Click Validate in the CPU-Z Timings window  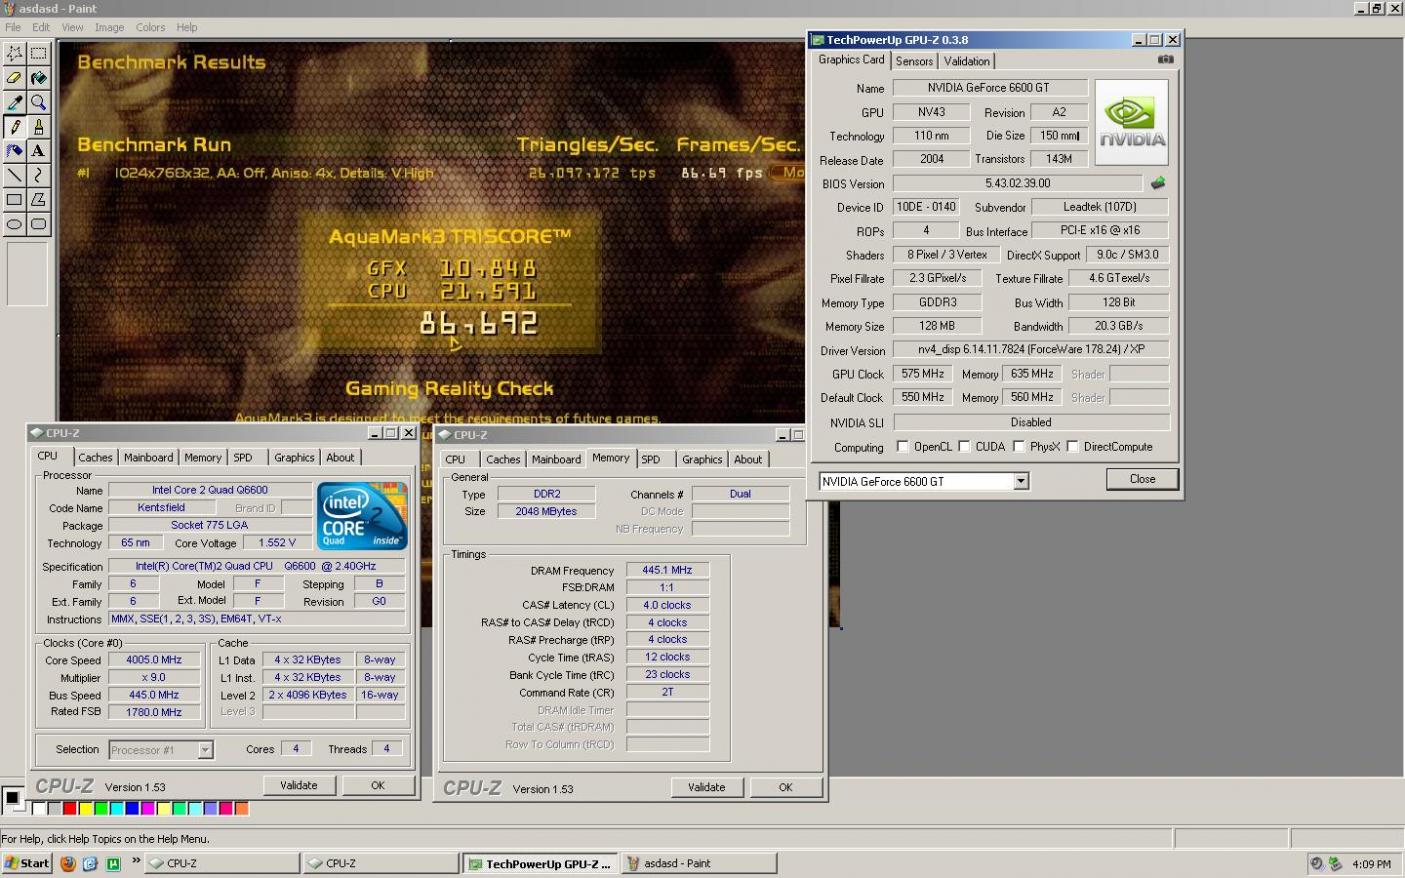click(x=706, y=788)
